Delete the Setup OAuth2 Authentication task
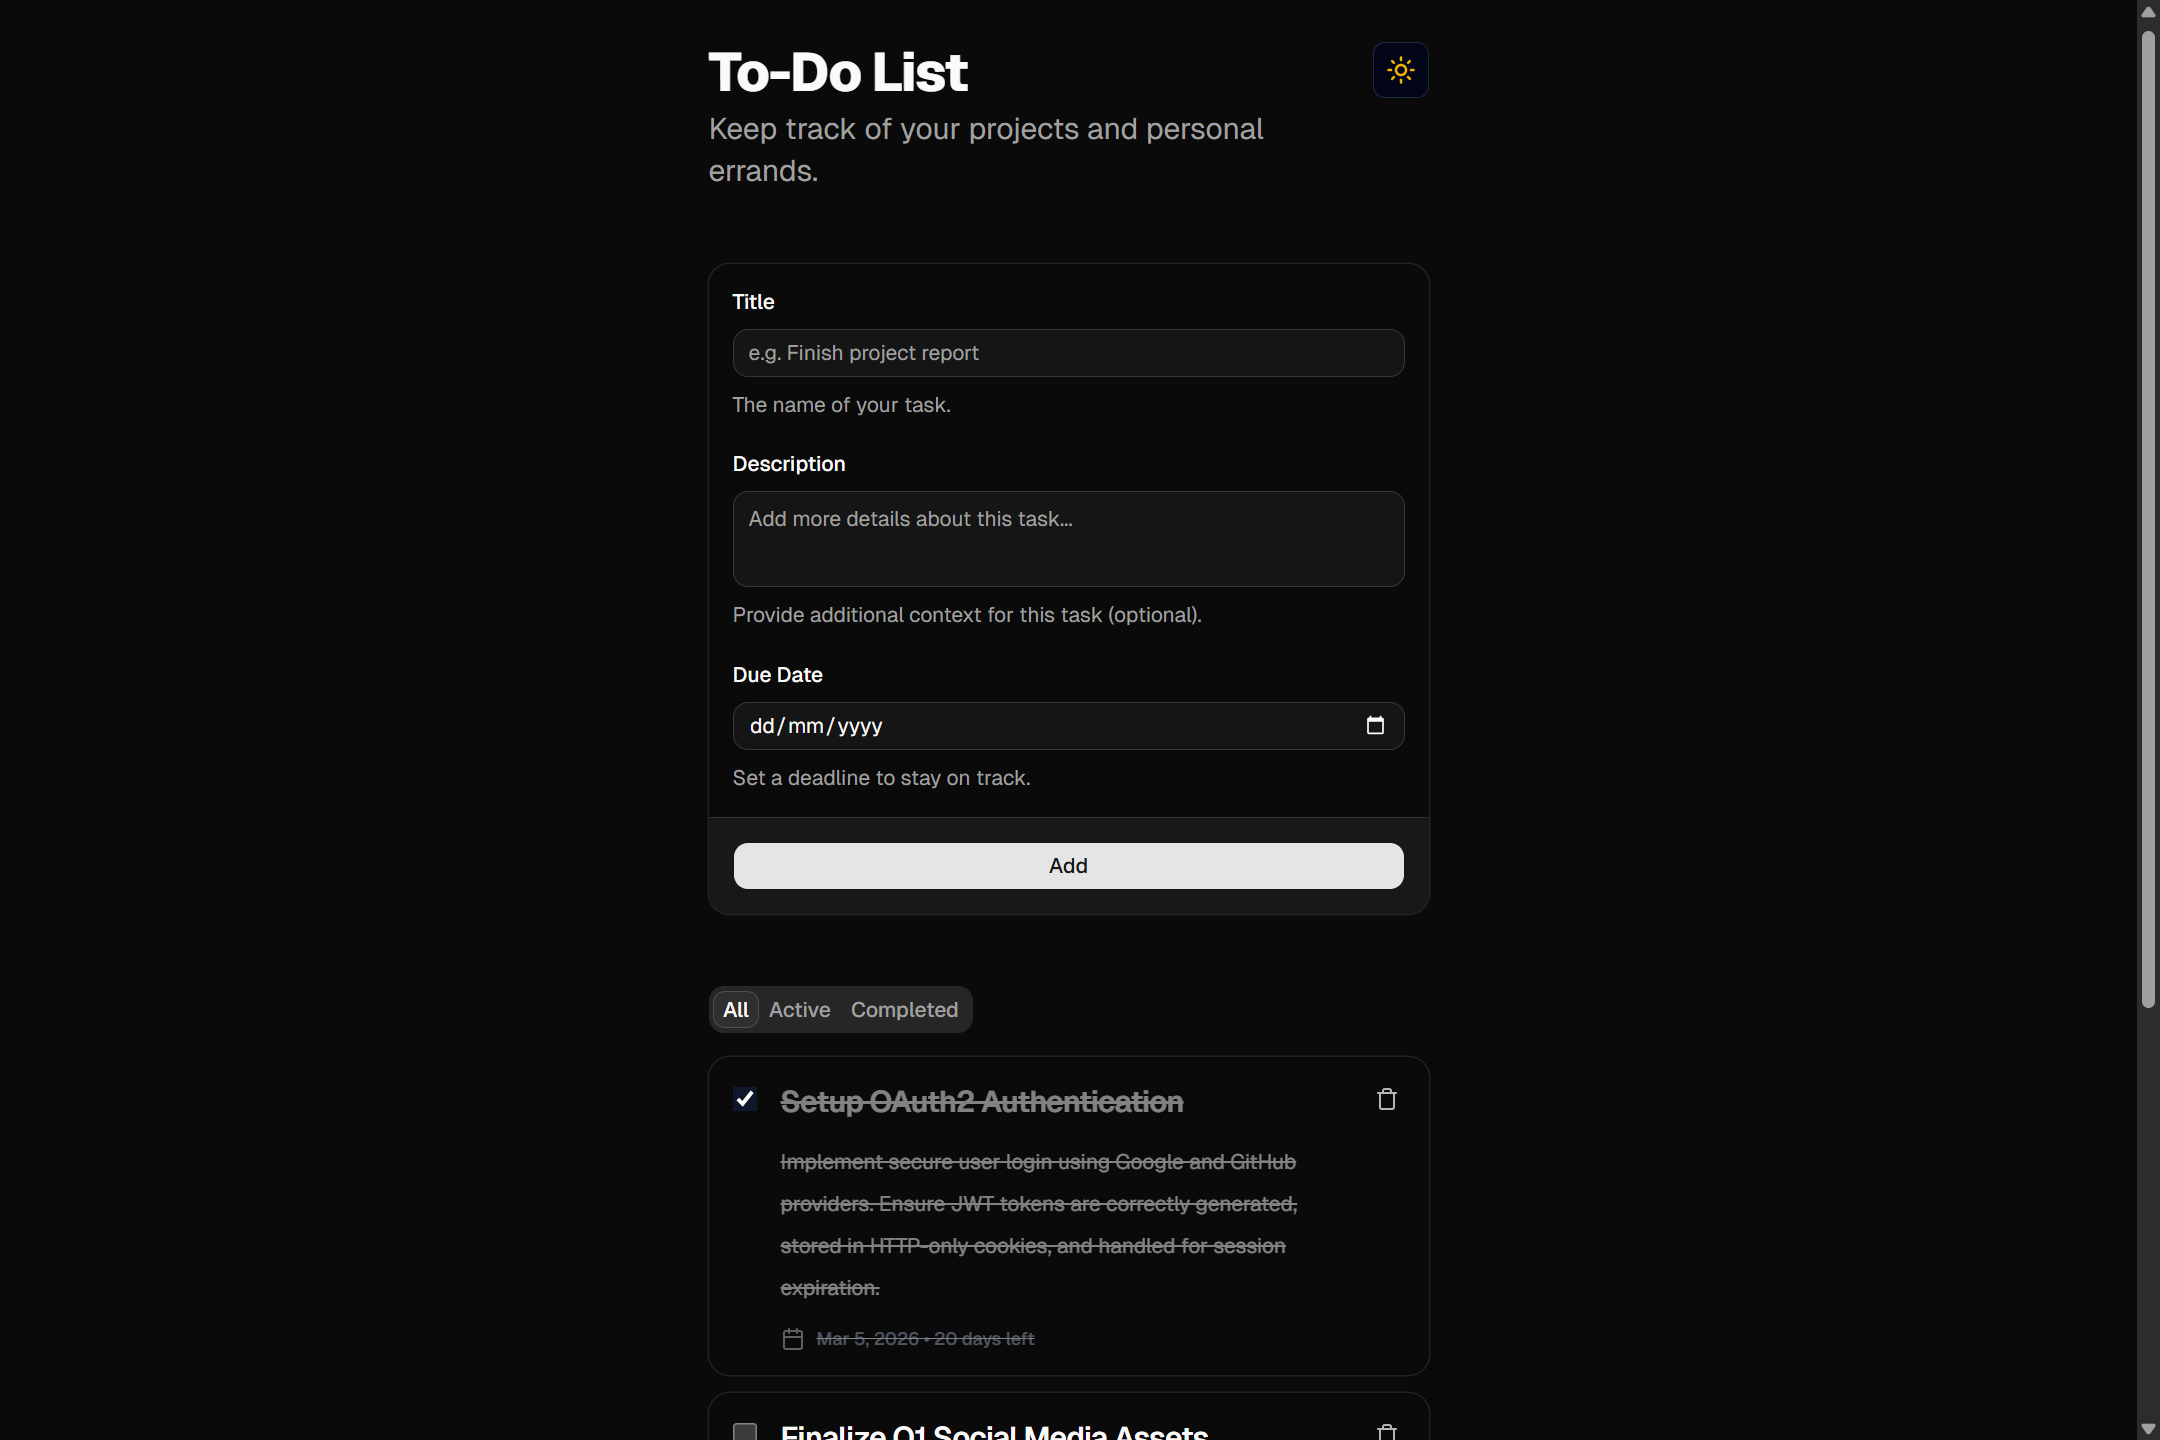Viewport: 2160px width, 1440px height. [x=1386, y=1099]
